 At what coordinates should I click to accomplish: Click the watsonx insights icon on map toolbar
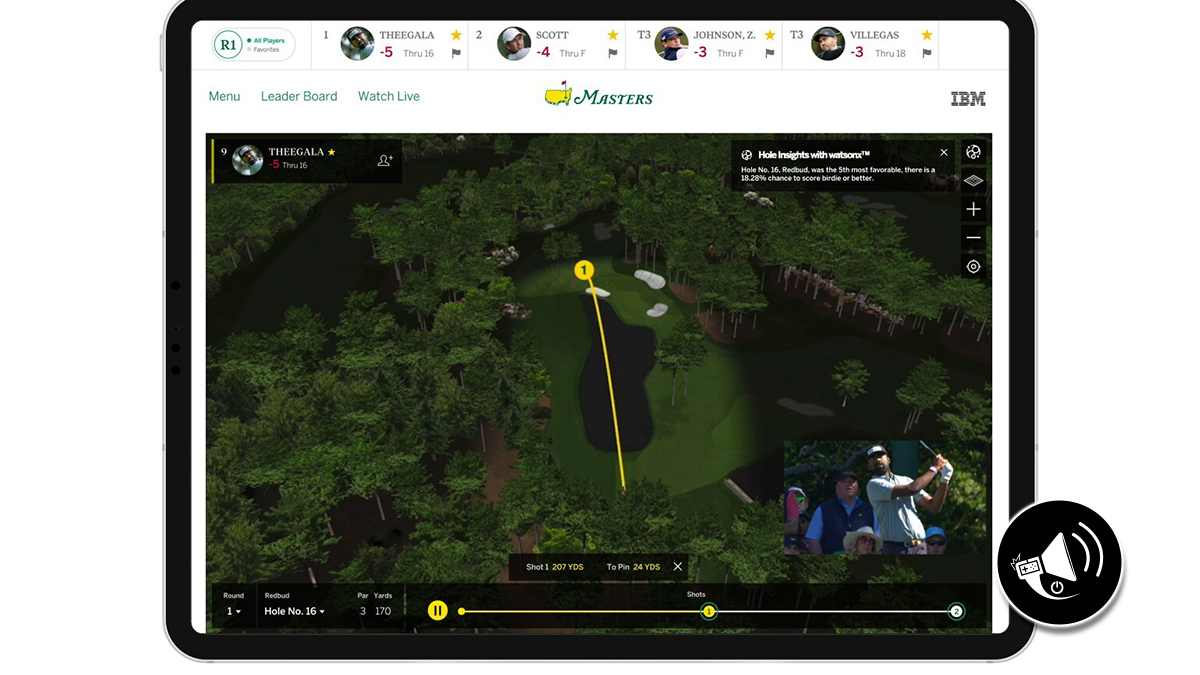pyautogui.click(x=973, y=152)
